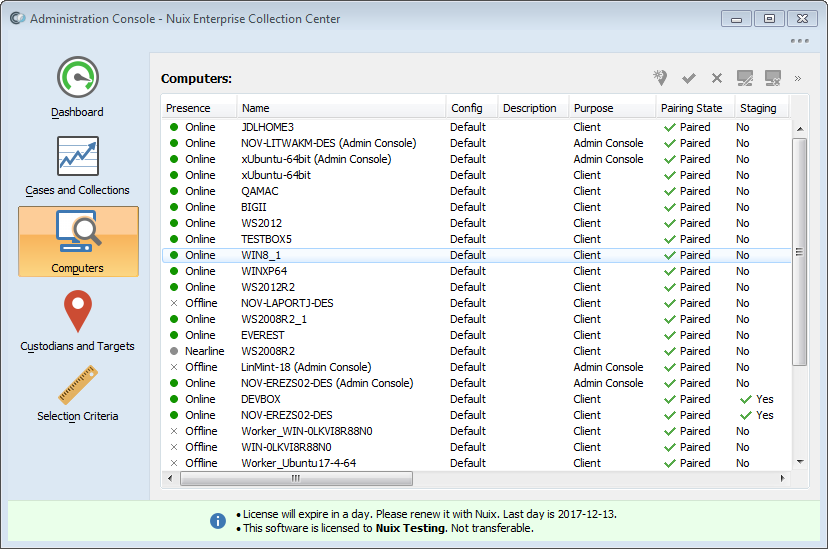Click horizontal scrollbar right arrow
The image size is (828, 549).
click(783, 479)
